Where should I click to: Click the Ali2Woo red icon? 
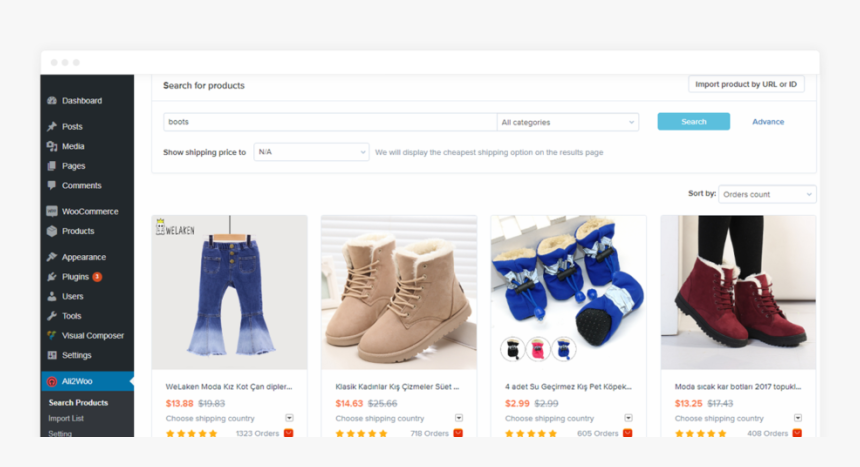51,381
